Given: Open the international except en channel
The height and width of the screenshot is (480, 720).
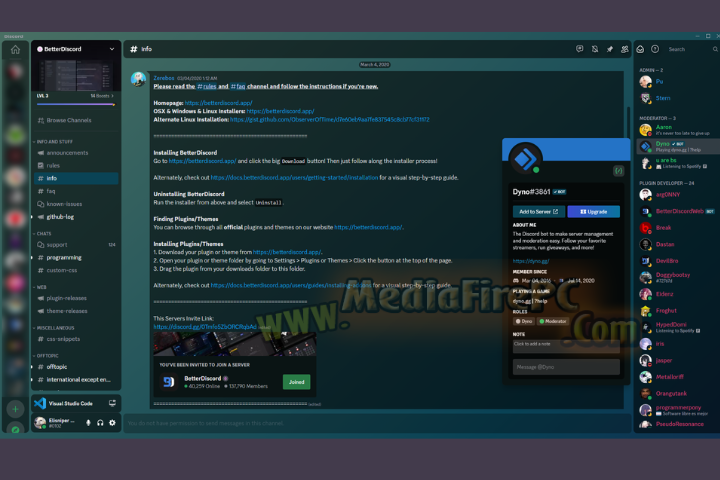Looking at the screenshot, I should click(x=76, y=379).
